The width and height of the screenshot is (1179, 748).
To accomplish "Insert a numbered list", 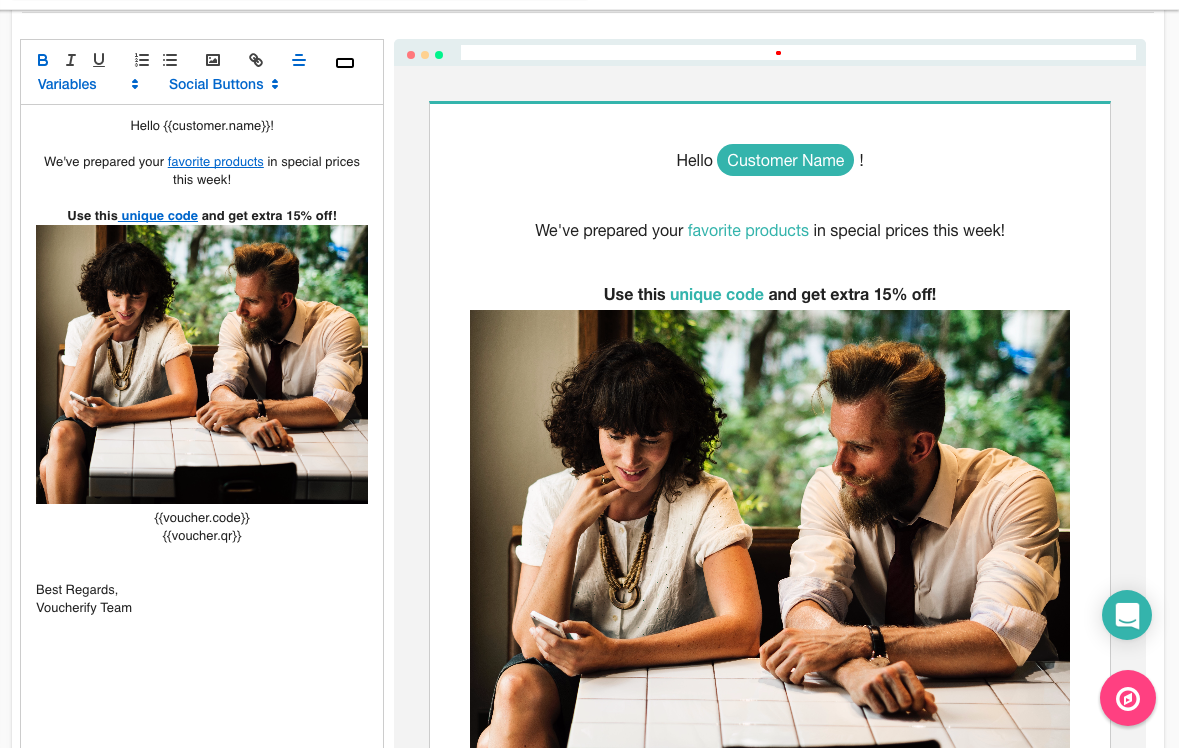I will tap(142, 60).
